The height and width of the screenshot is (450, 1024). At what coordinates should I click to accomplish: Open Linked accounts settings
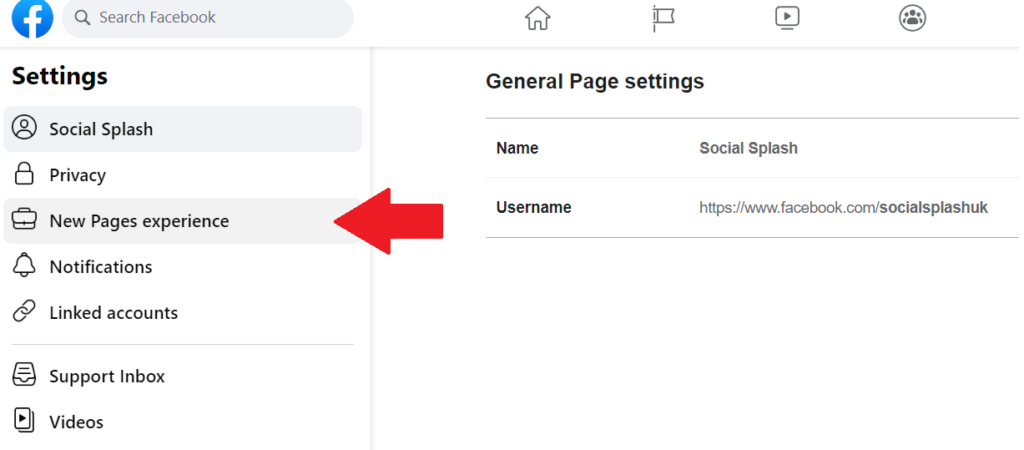click(x=183, y=313)
